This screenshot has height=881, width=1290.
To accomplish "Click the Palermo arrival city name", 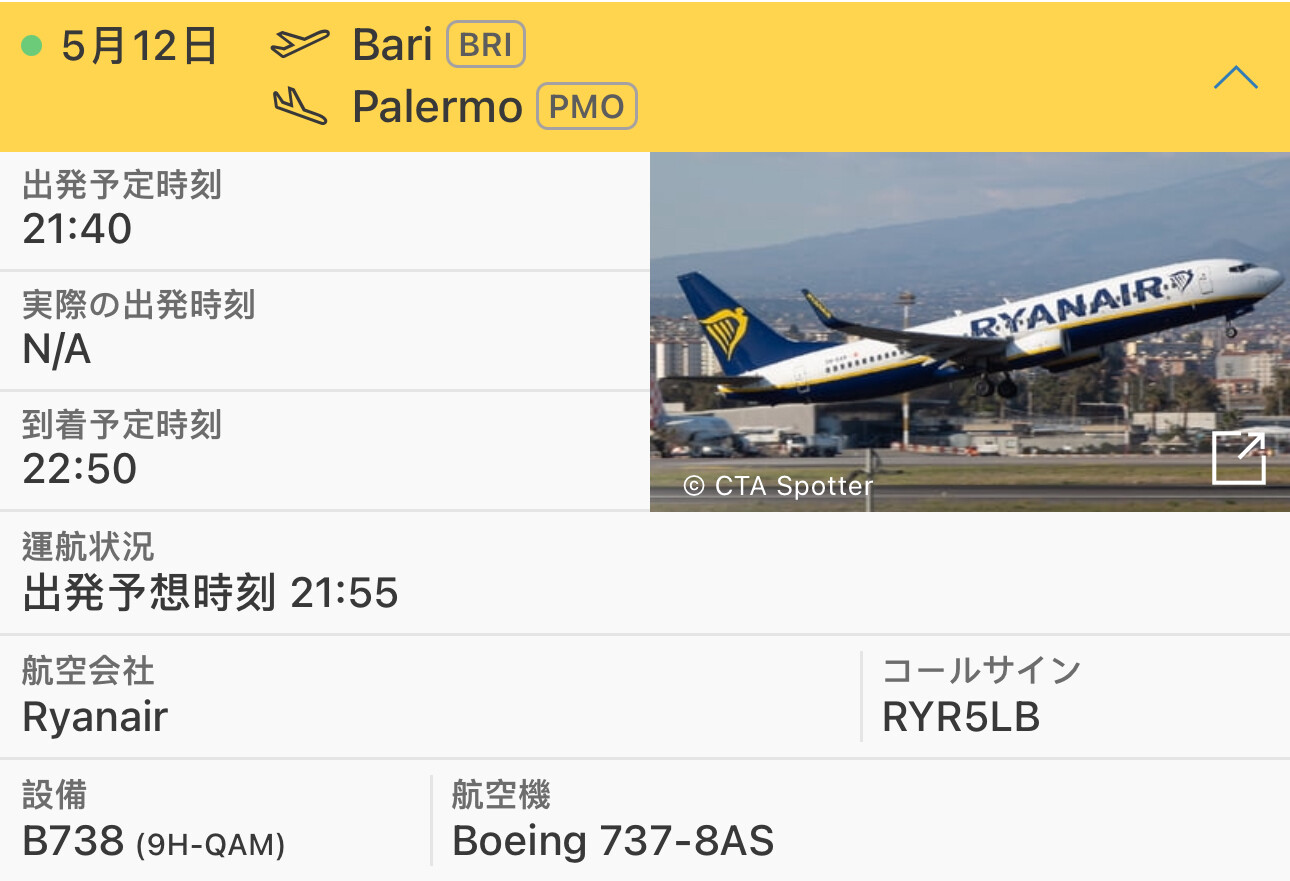I will pos(437,107).
